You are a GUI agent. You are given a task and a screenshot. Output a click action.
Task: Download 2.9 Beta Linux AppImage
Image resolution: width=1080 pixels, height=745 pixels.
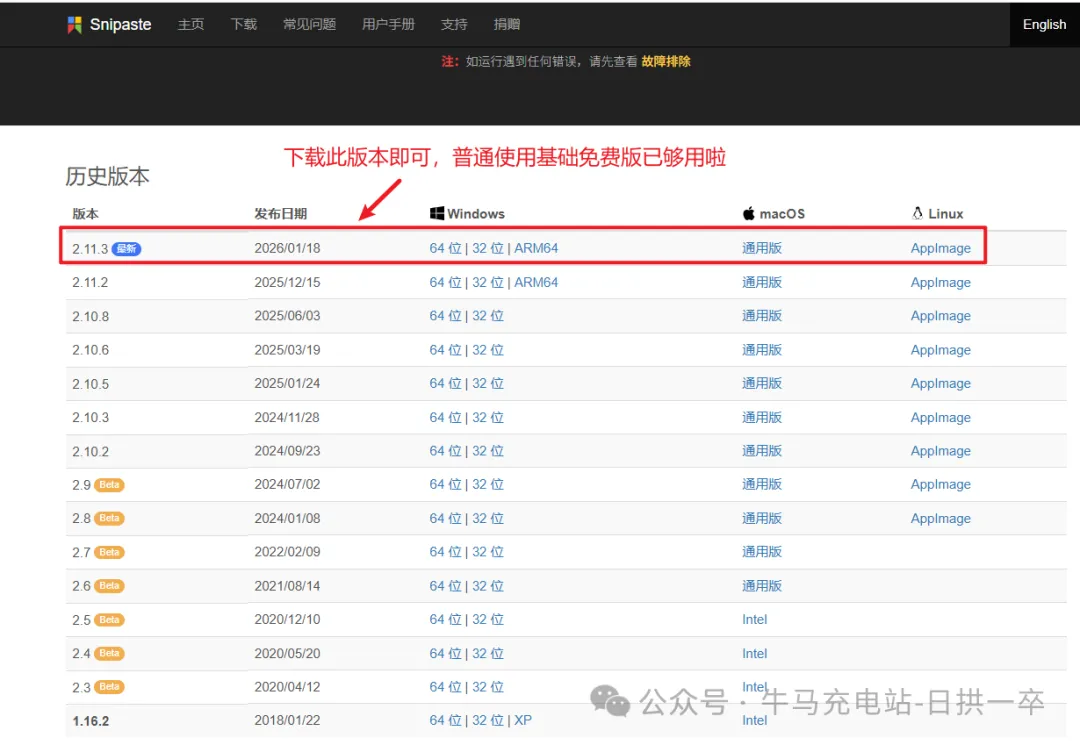pos(940,484)
